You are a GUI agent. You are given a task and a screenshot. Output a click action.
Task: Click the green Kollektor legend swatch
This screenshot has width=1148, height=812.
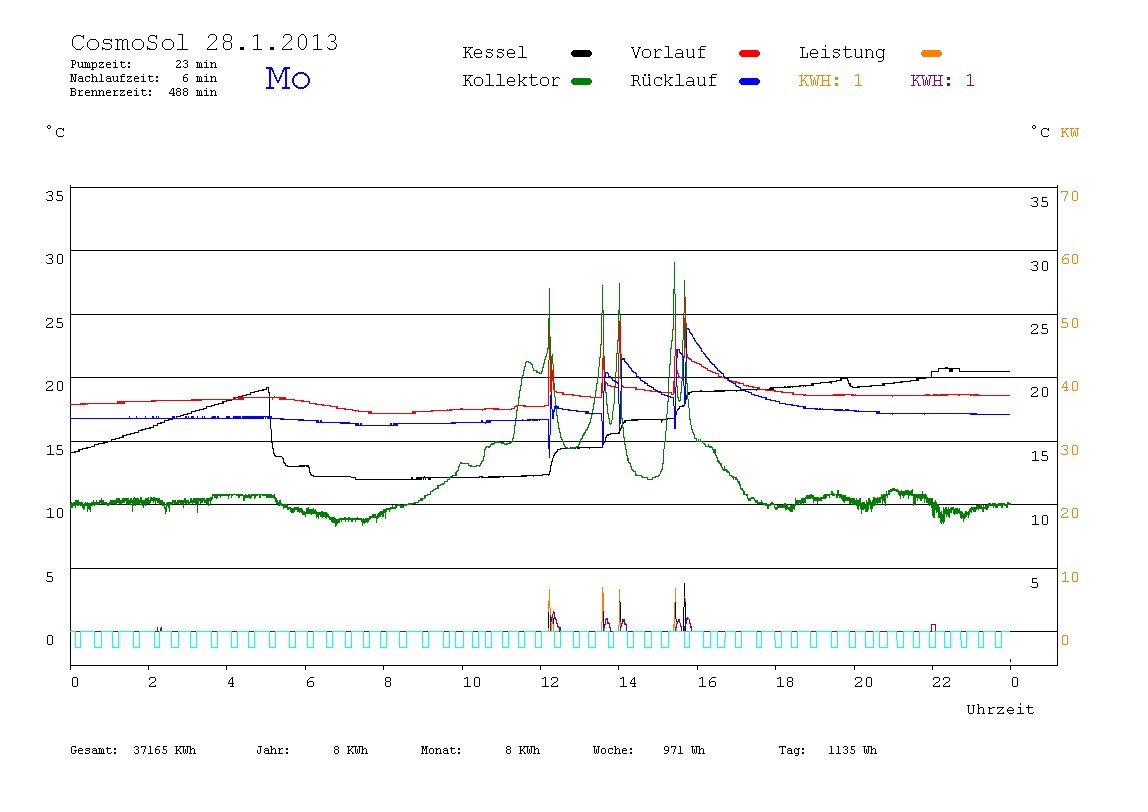(581, 81)
